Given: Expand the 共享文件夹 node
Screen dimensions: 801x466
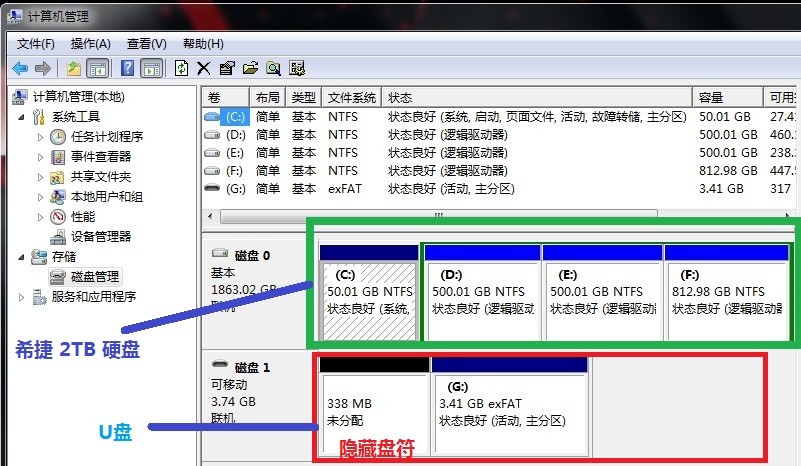Looking at the screenshot, I should [x=40, y=177].
